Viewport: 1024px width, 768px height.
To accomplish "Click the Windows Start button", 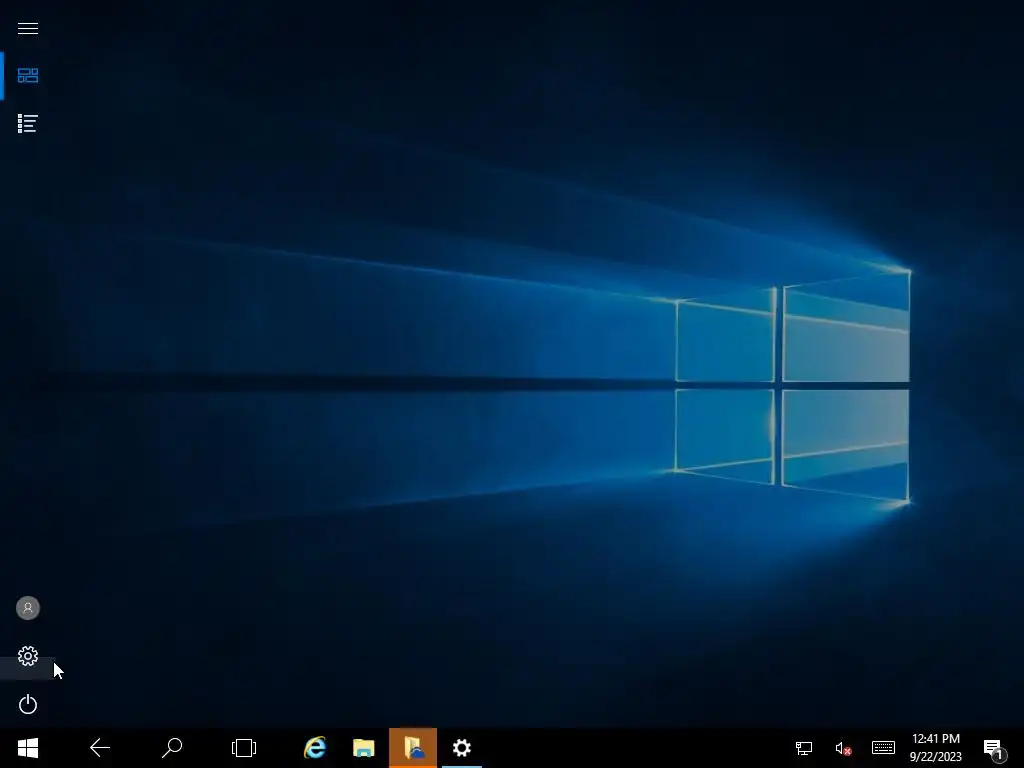I will (27, 748).
